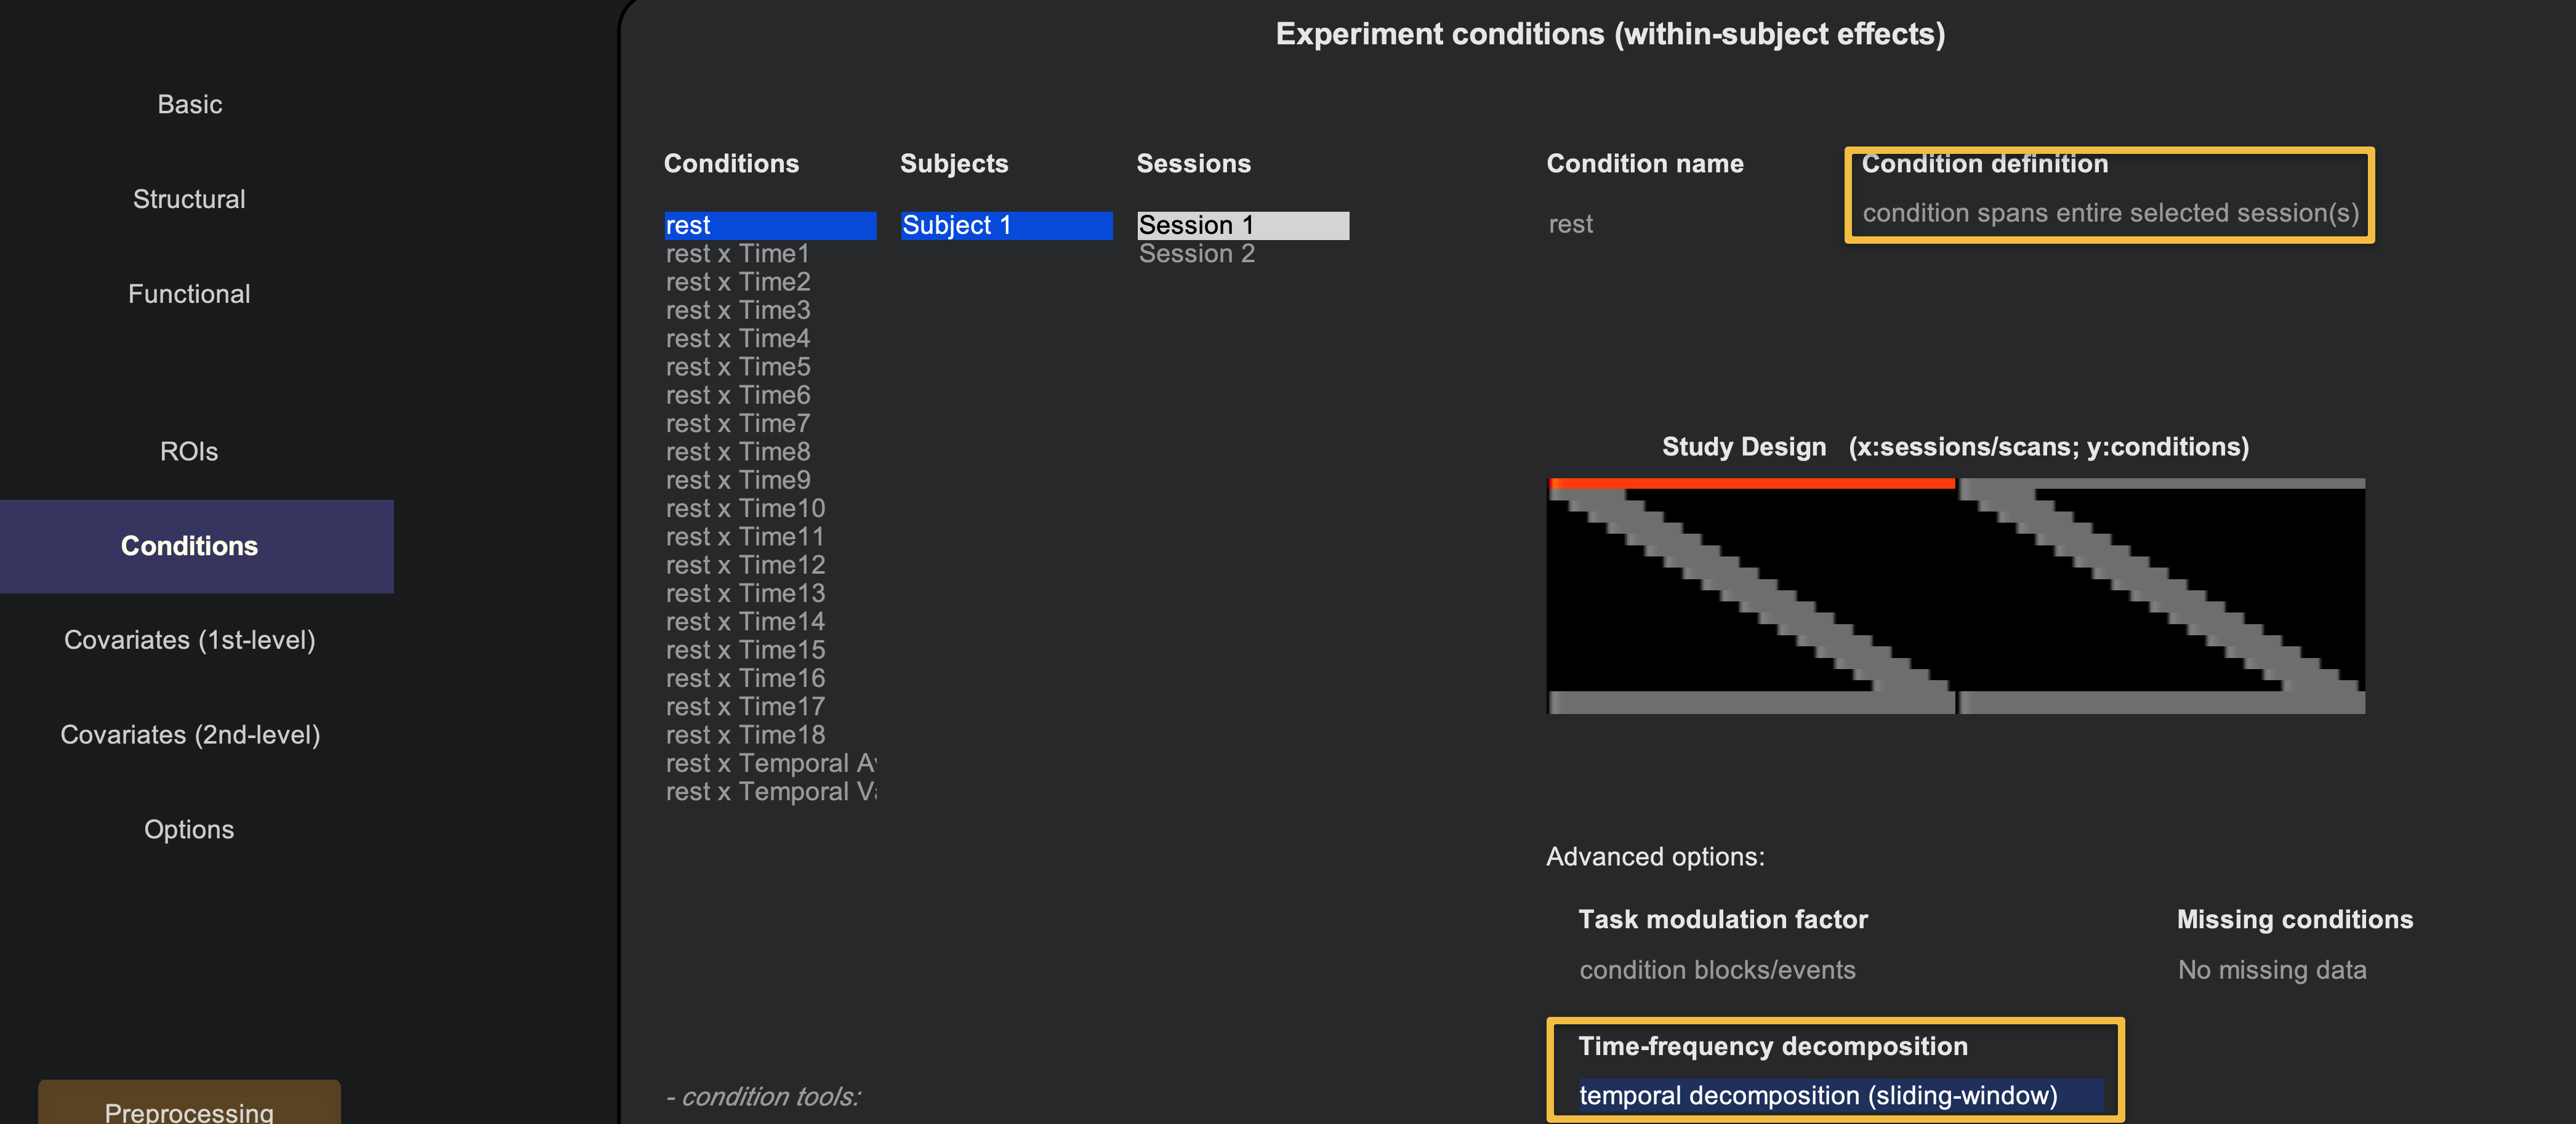This screenshot has height=1124, width=2576.
Task: Select condition 'rest x Time8'
Action: (770, 452)
